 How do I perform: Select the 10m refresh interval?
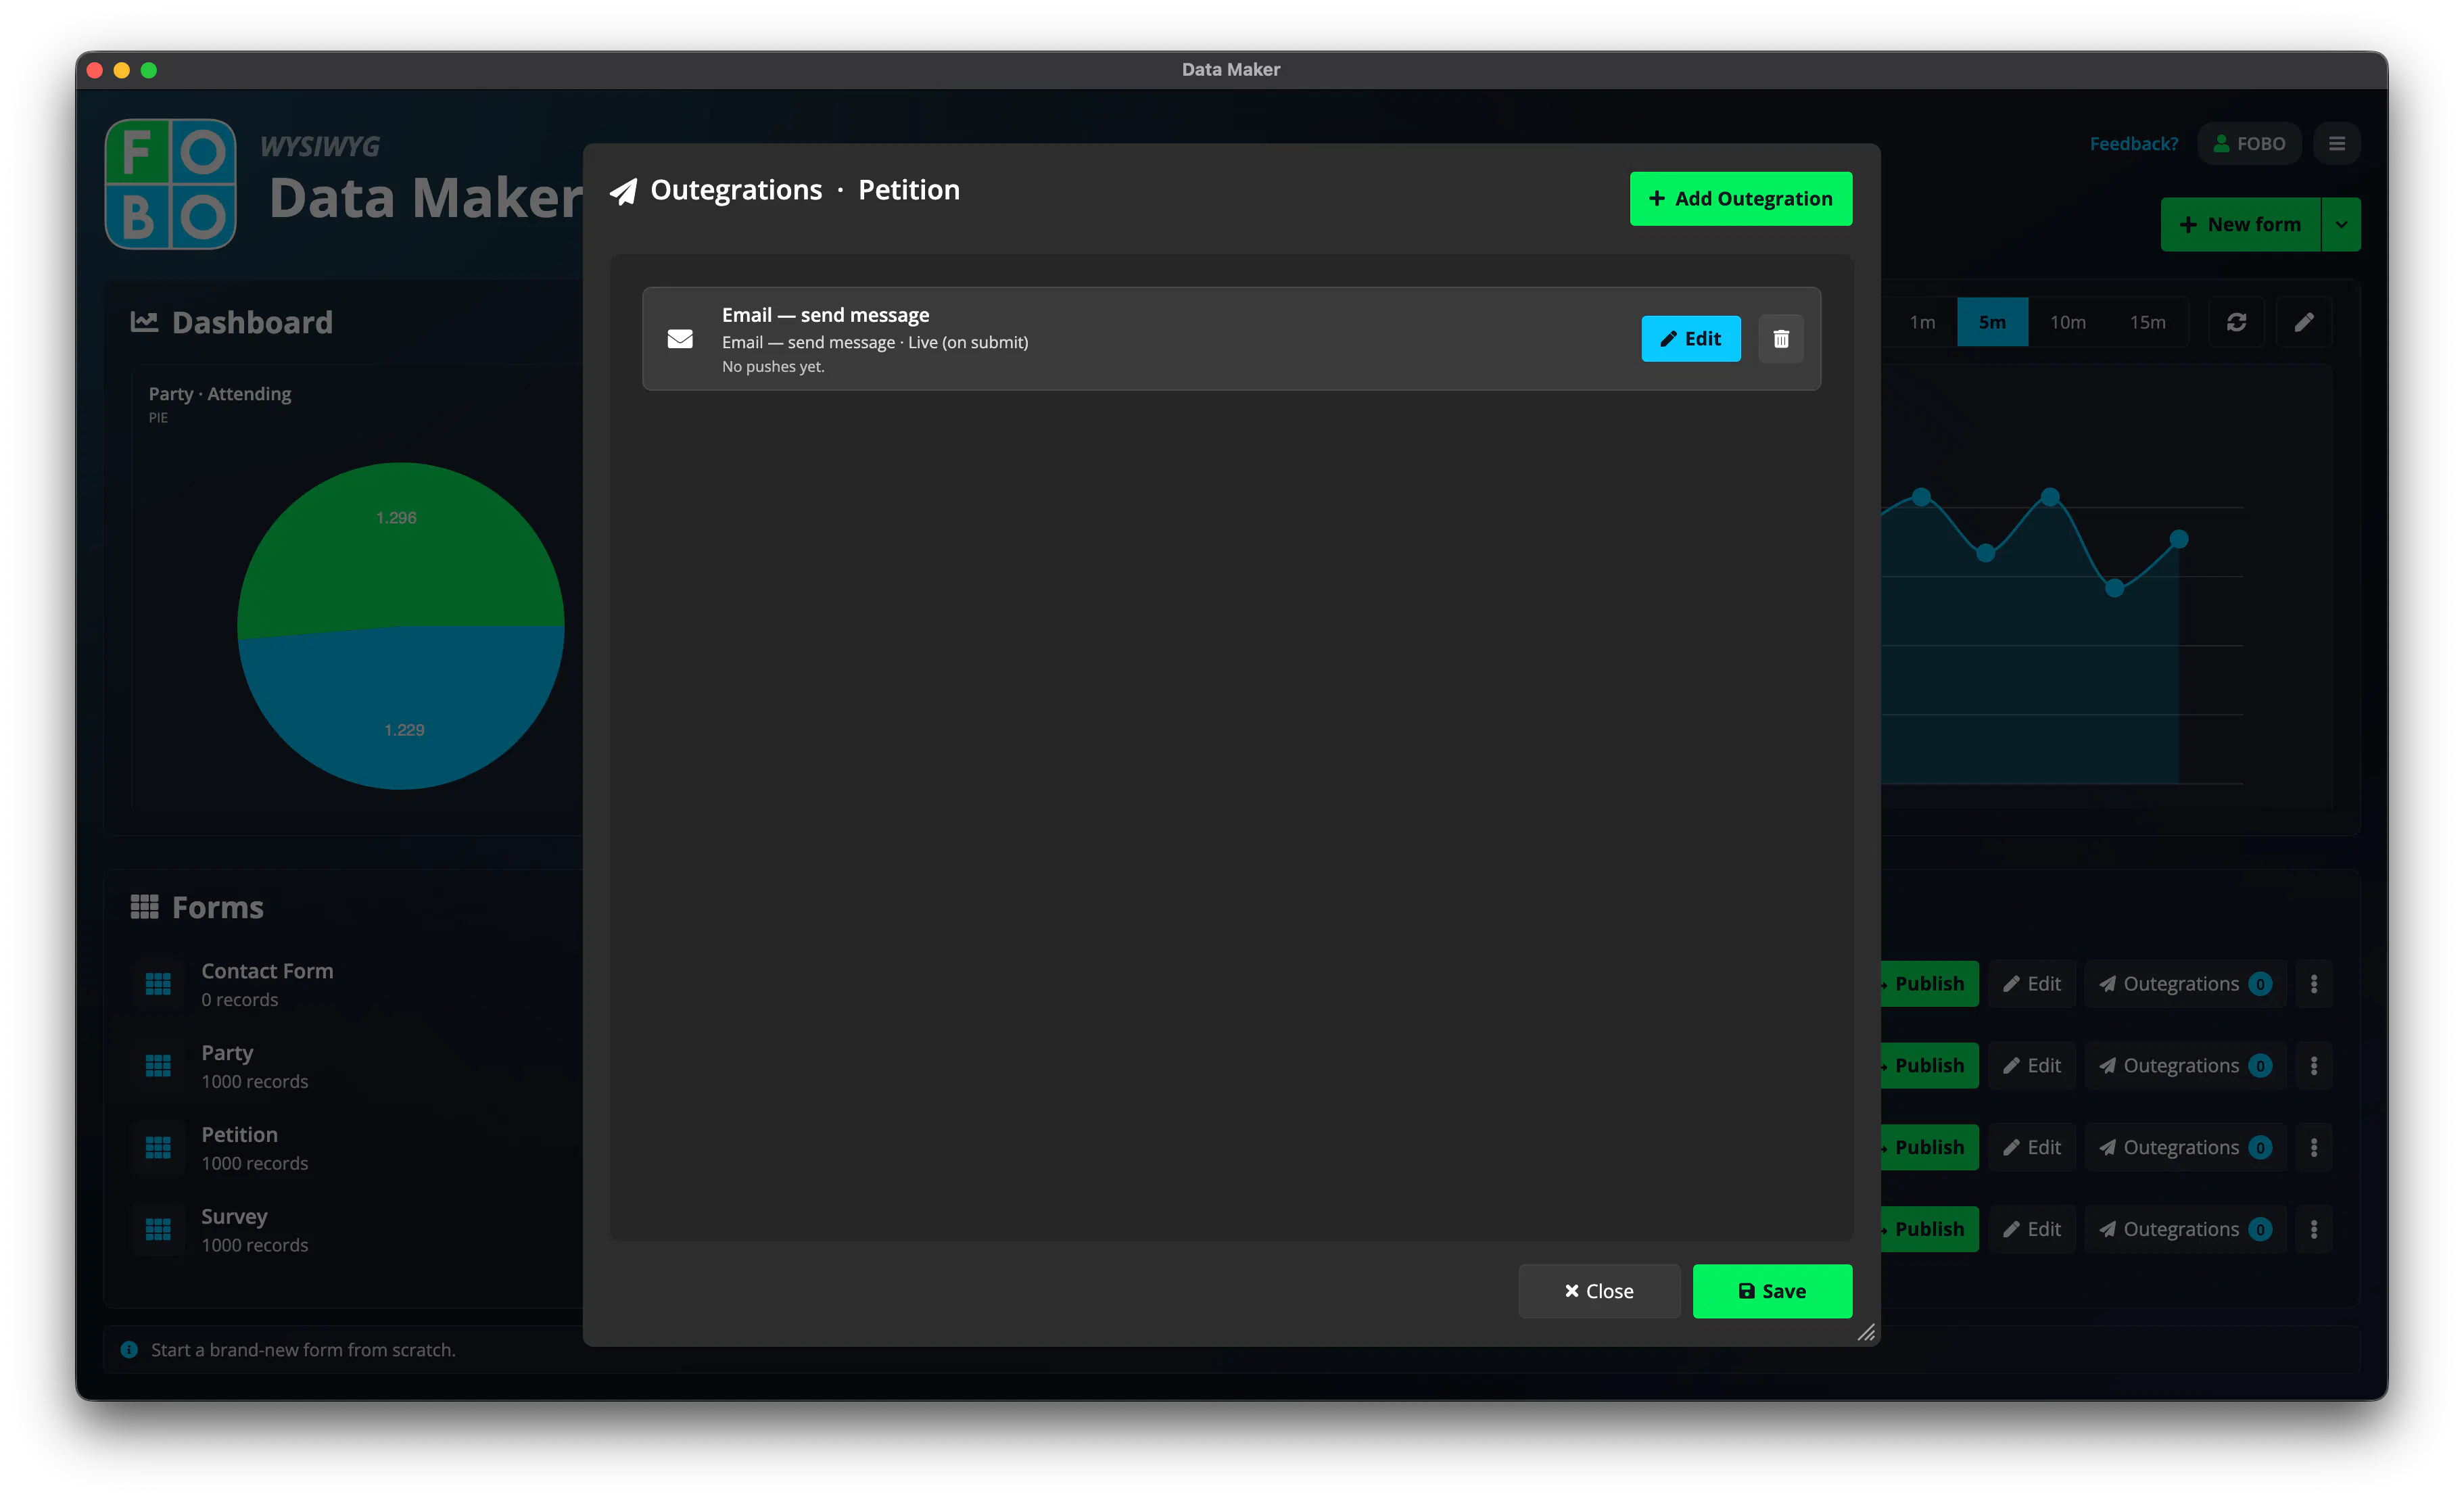click(2067, 322)
